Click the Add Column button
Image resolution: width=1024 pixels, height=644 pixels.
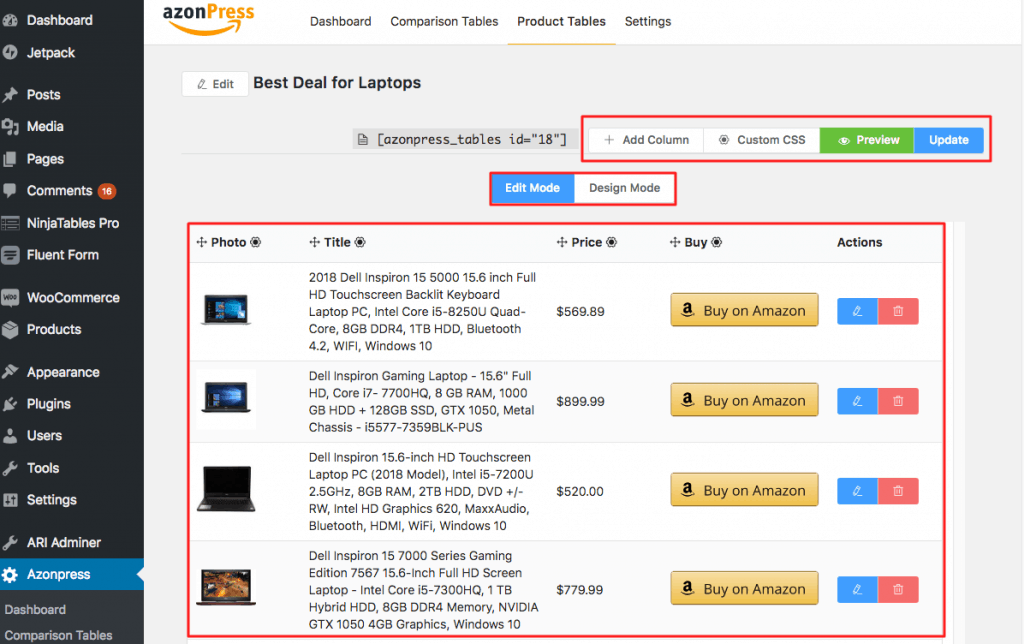point(646,140)
